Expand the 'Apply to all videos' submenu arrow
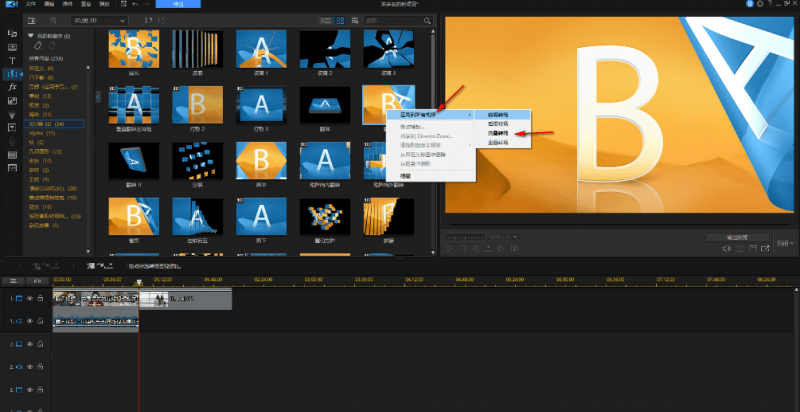The height and width of the screenshot is (412, 800). pos(471,115)
